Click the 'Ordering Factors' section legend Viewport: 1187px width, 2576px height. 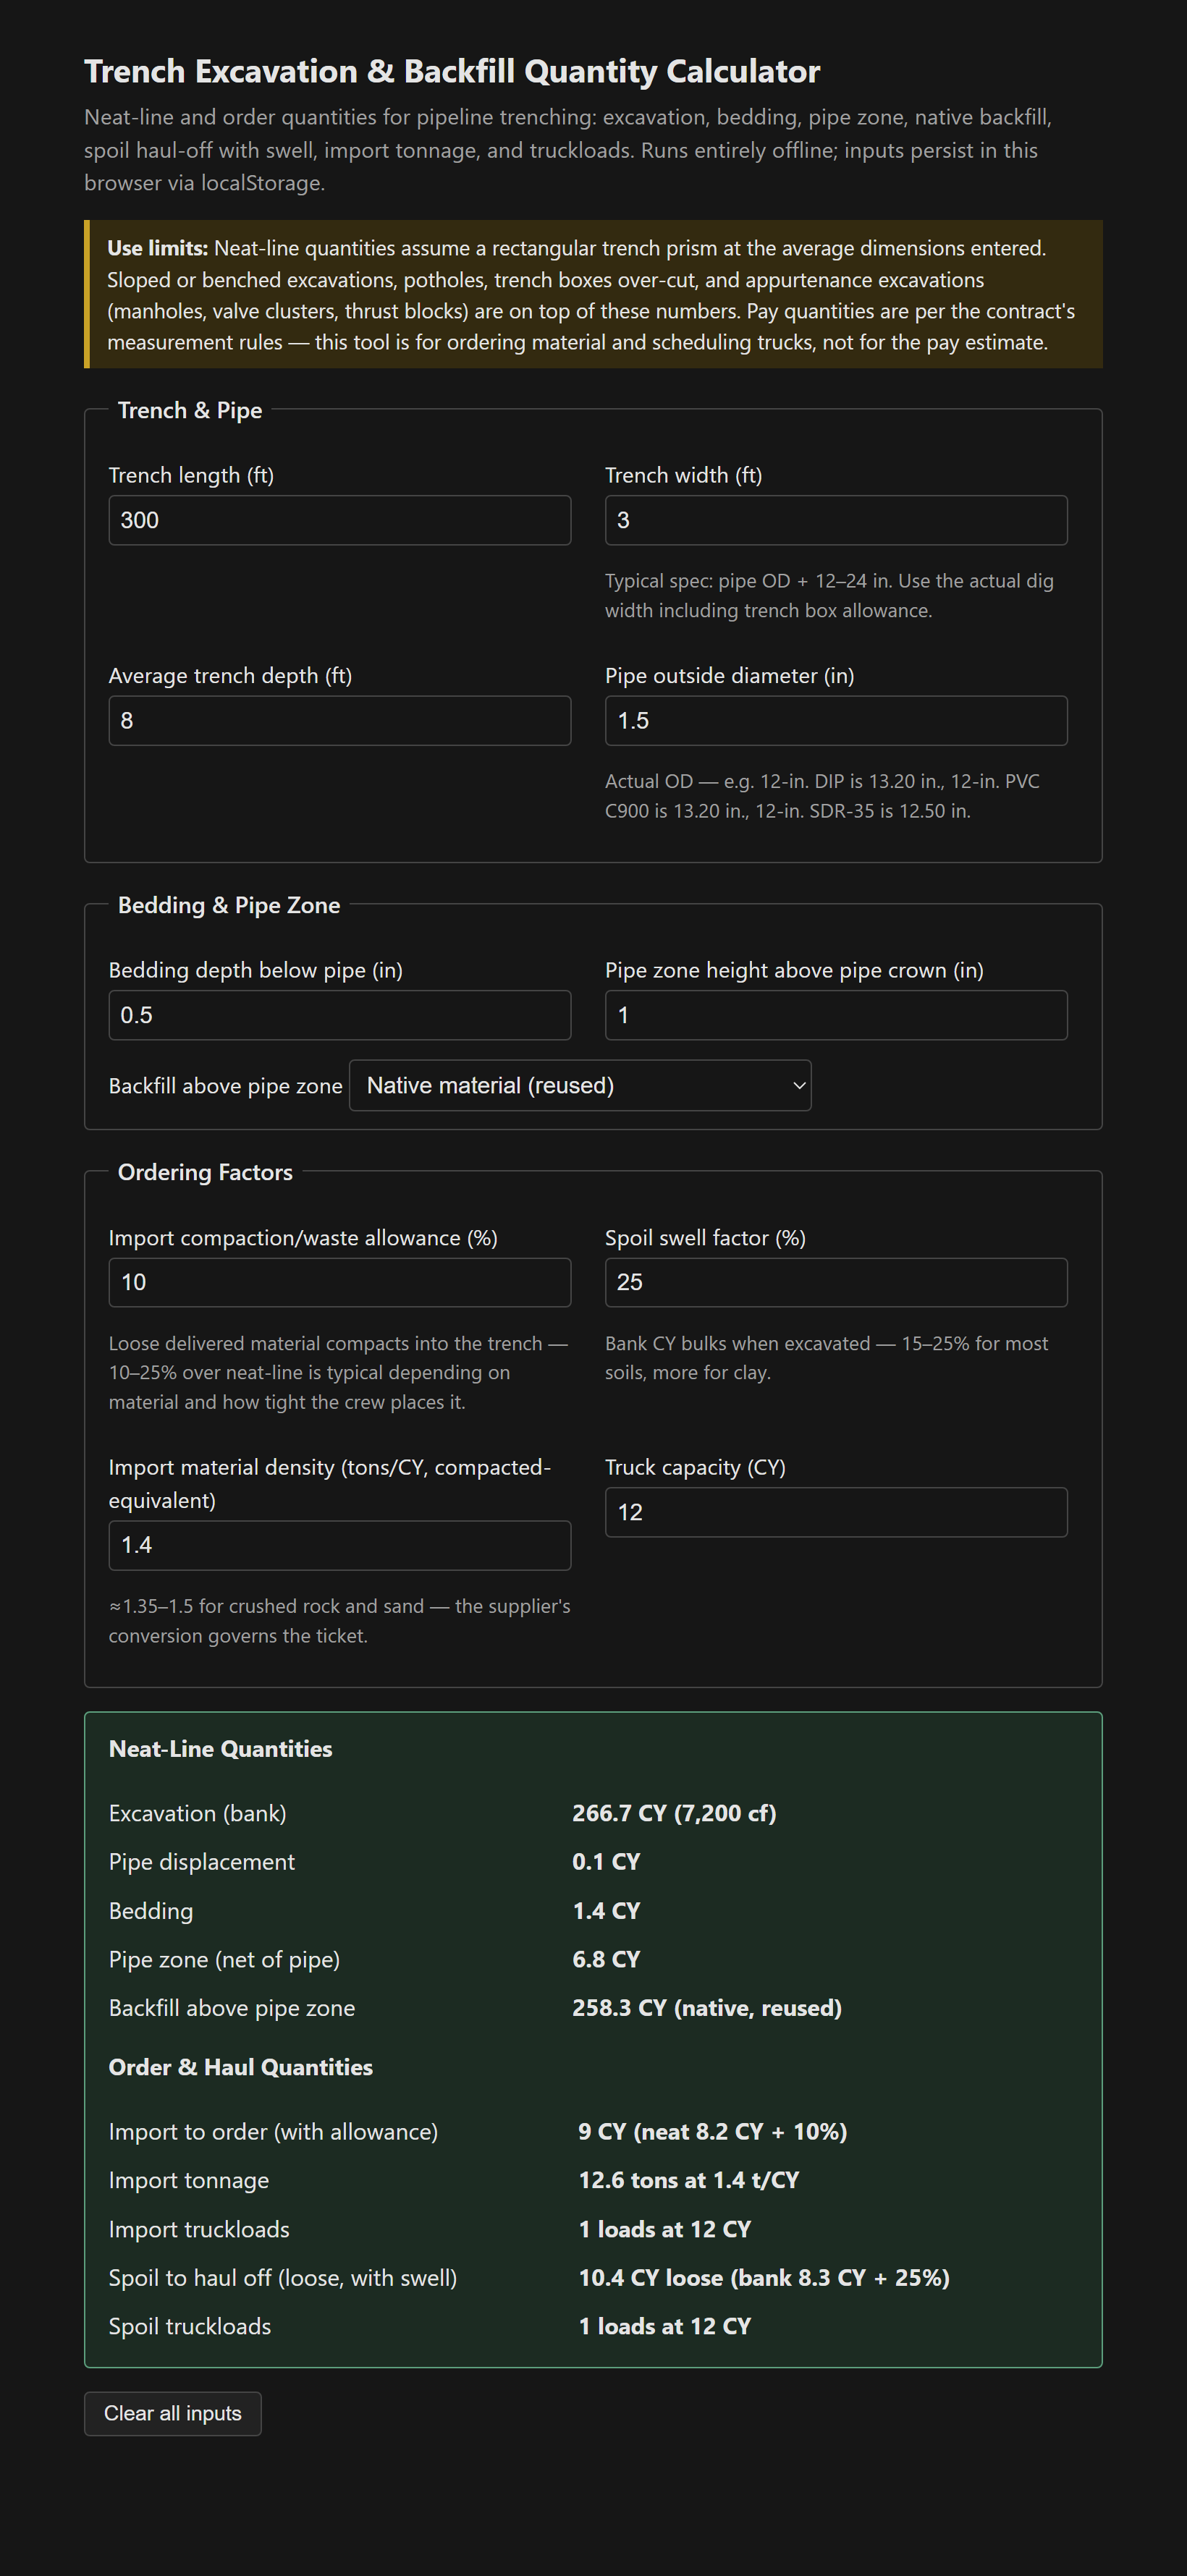pyautogui.click(x=205, y=1172)
